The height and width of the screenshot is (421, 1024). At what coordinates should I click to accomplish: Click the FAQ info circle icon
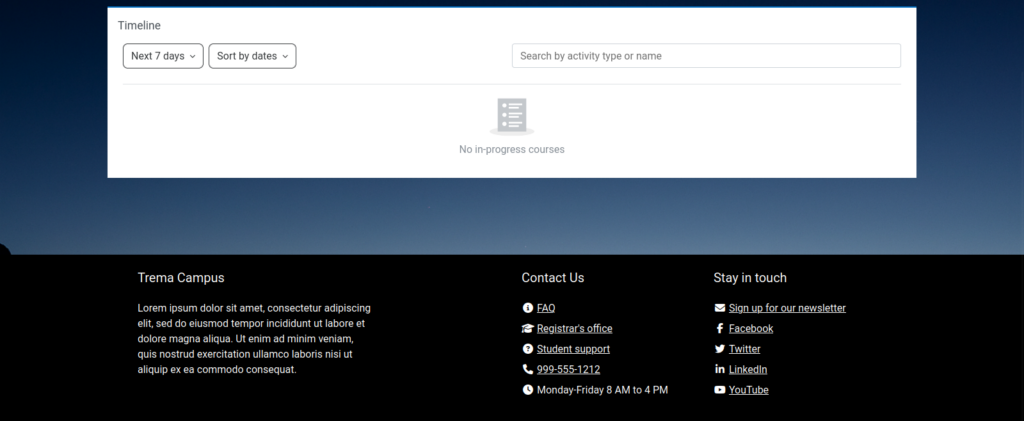pyautogui.click(x=527, y=308)
